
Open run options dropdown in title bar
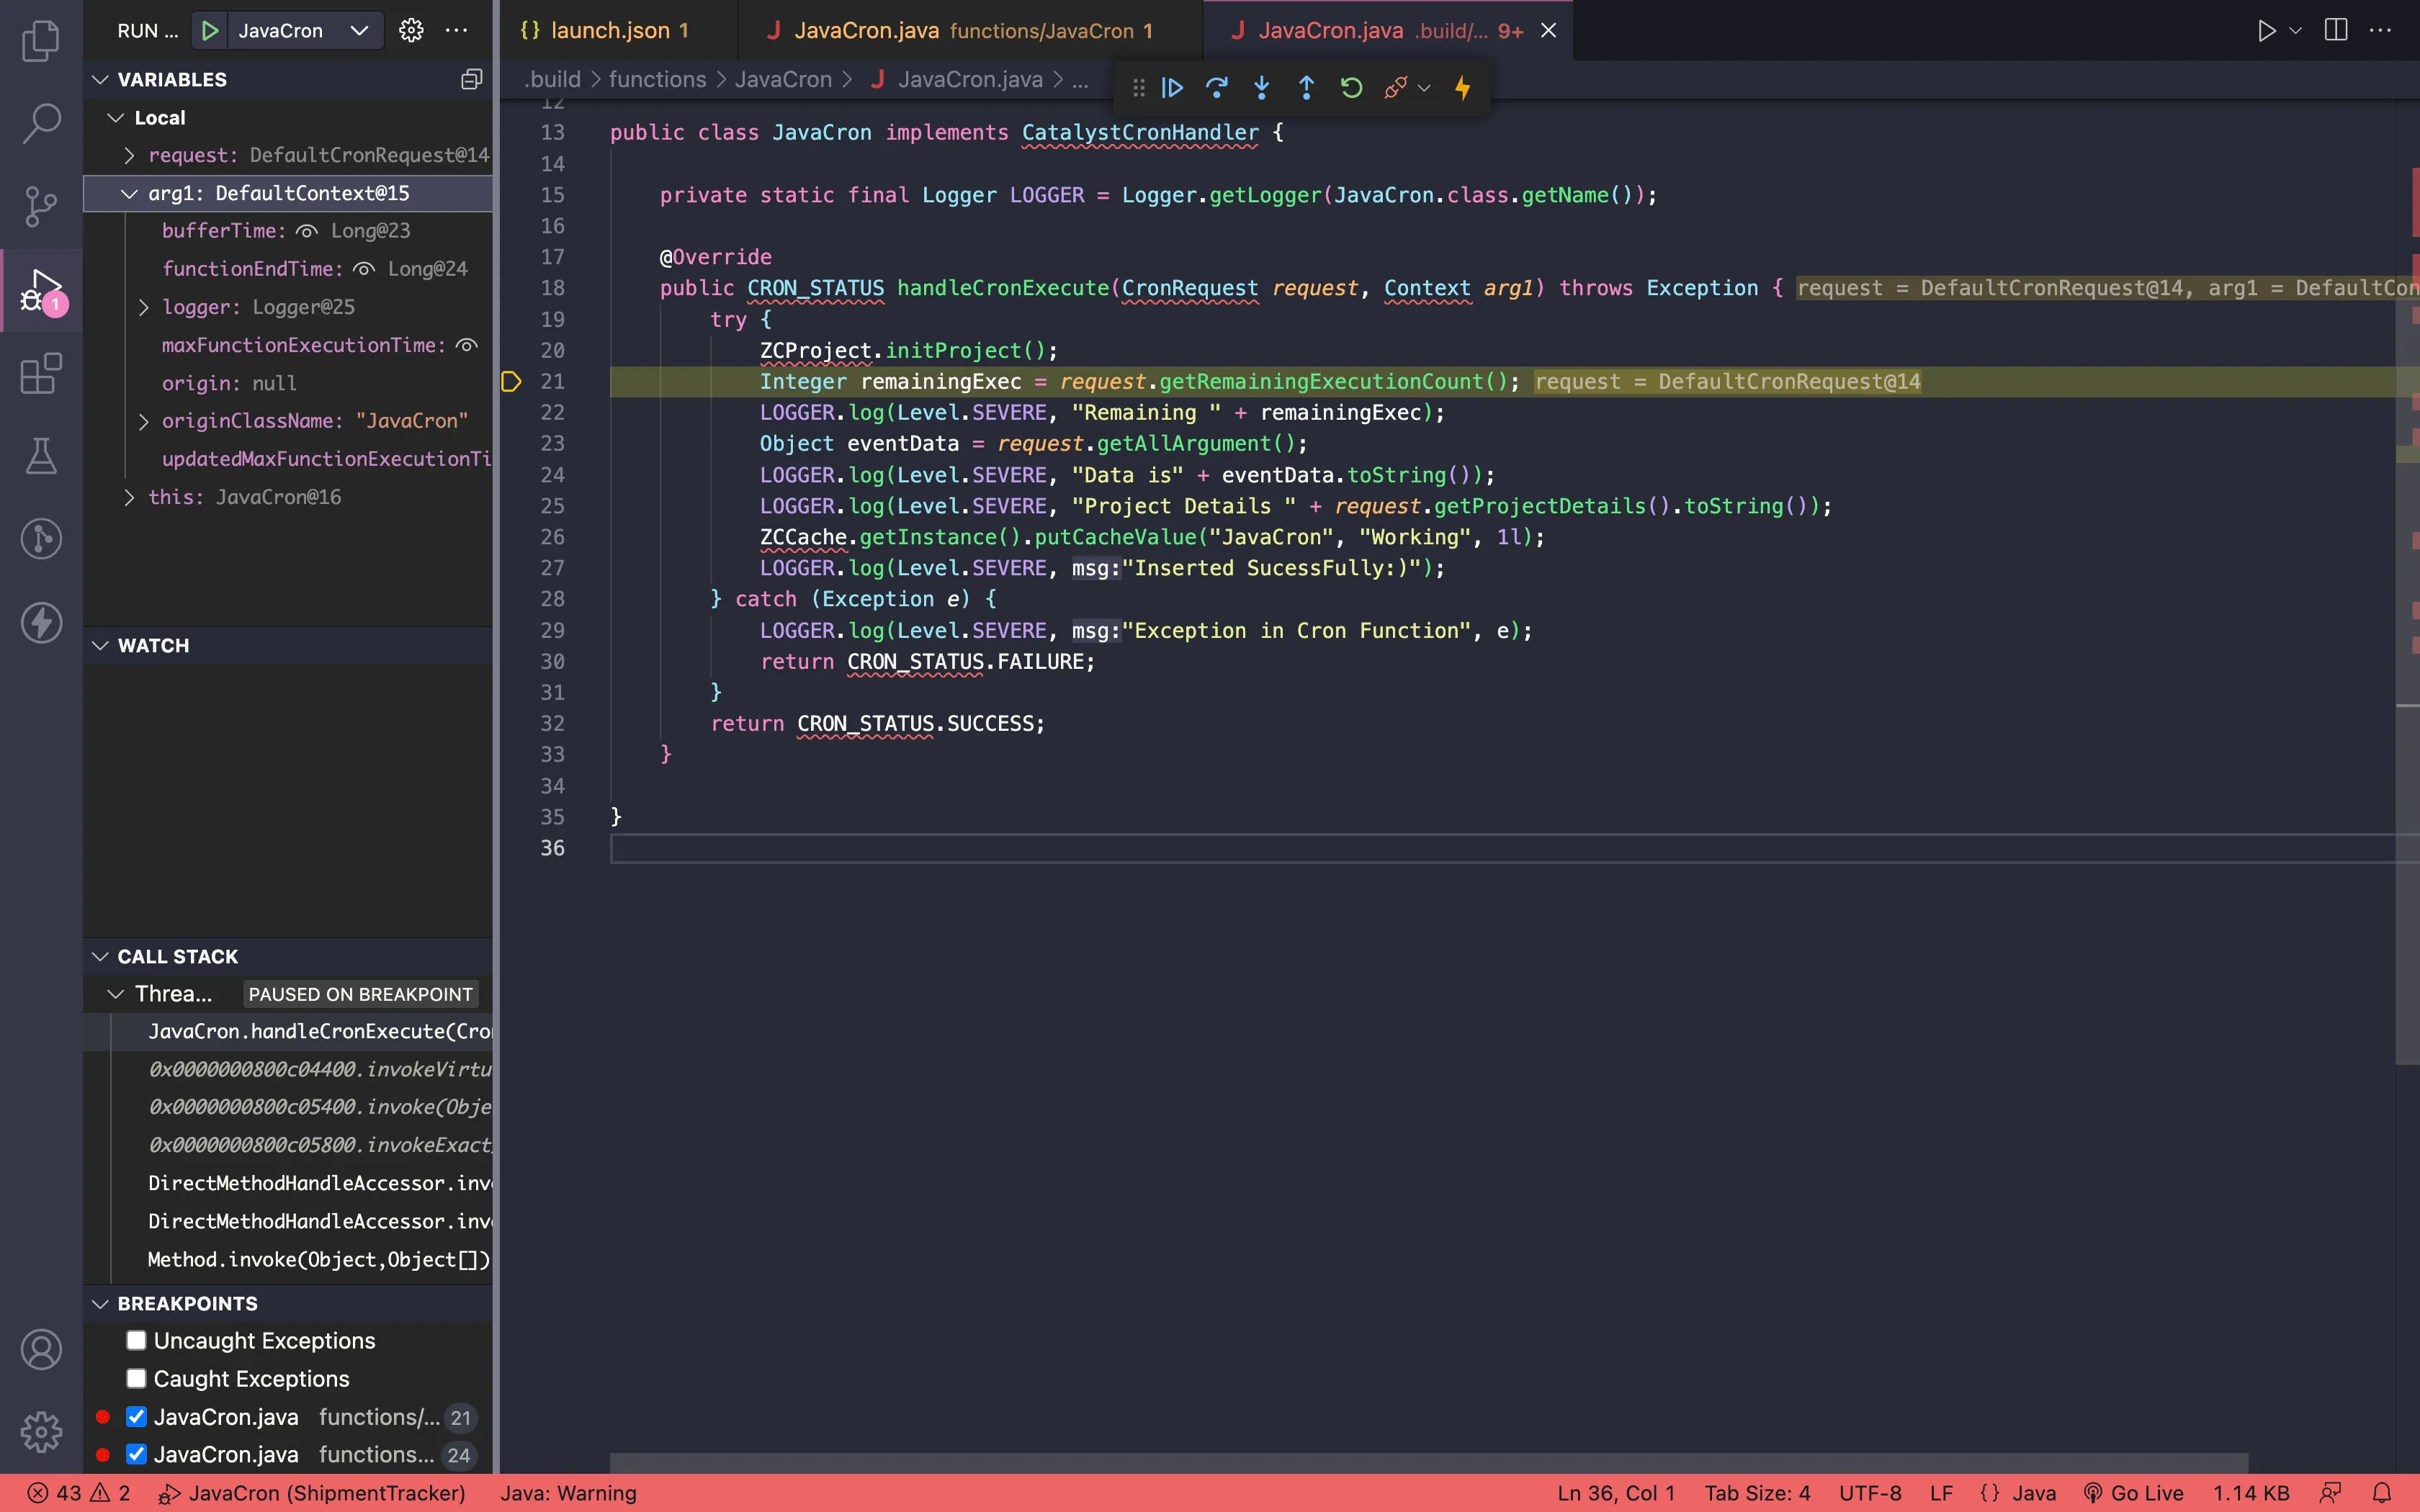[x=2296, y=30]
